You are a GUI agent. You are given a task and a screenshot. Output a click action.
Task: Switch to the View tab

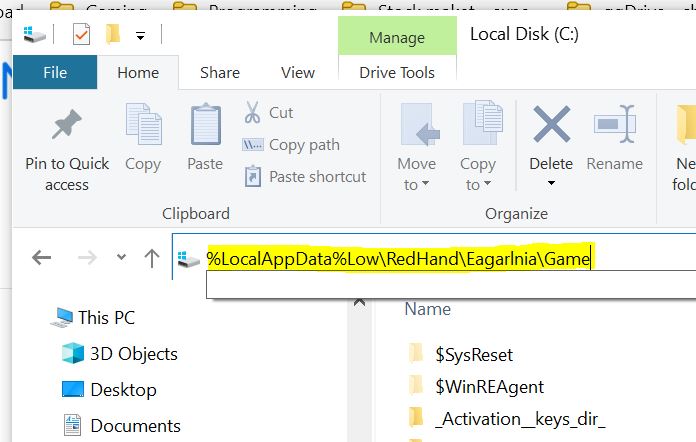pyautogui.click(x=297, y=72)
